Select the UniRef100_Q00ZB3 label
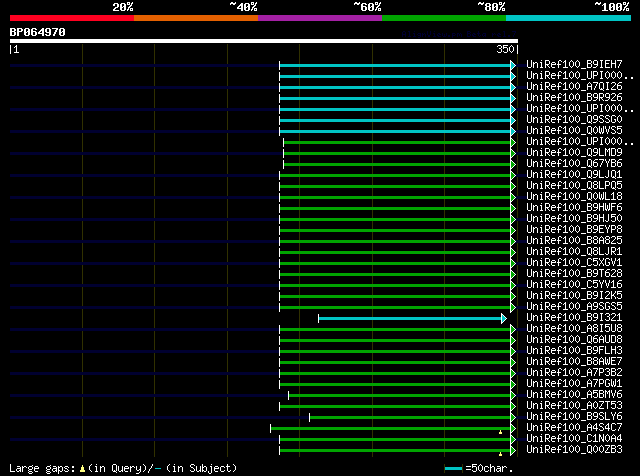 click(x=574, y=450)
